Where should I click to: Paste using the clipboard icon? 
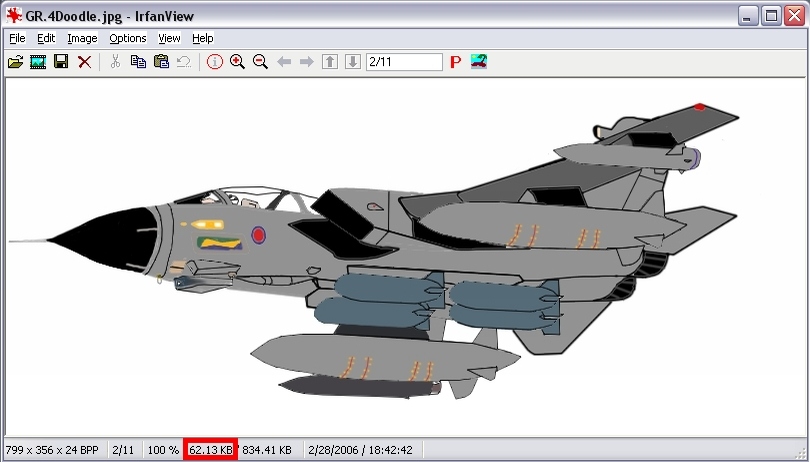coord(161,62)
